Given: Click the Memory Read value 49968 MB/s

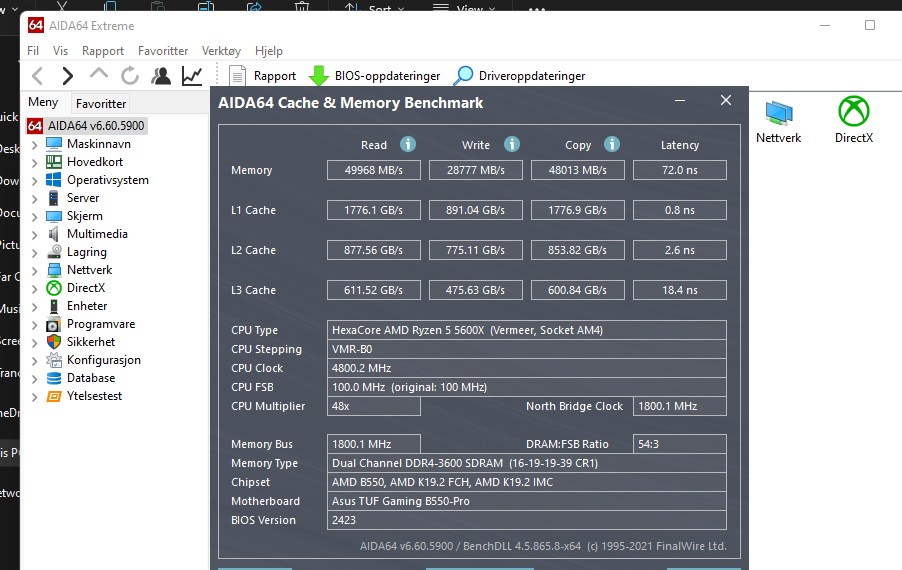Looking at the screenshot, I should (x=374, y=170).
